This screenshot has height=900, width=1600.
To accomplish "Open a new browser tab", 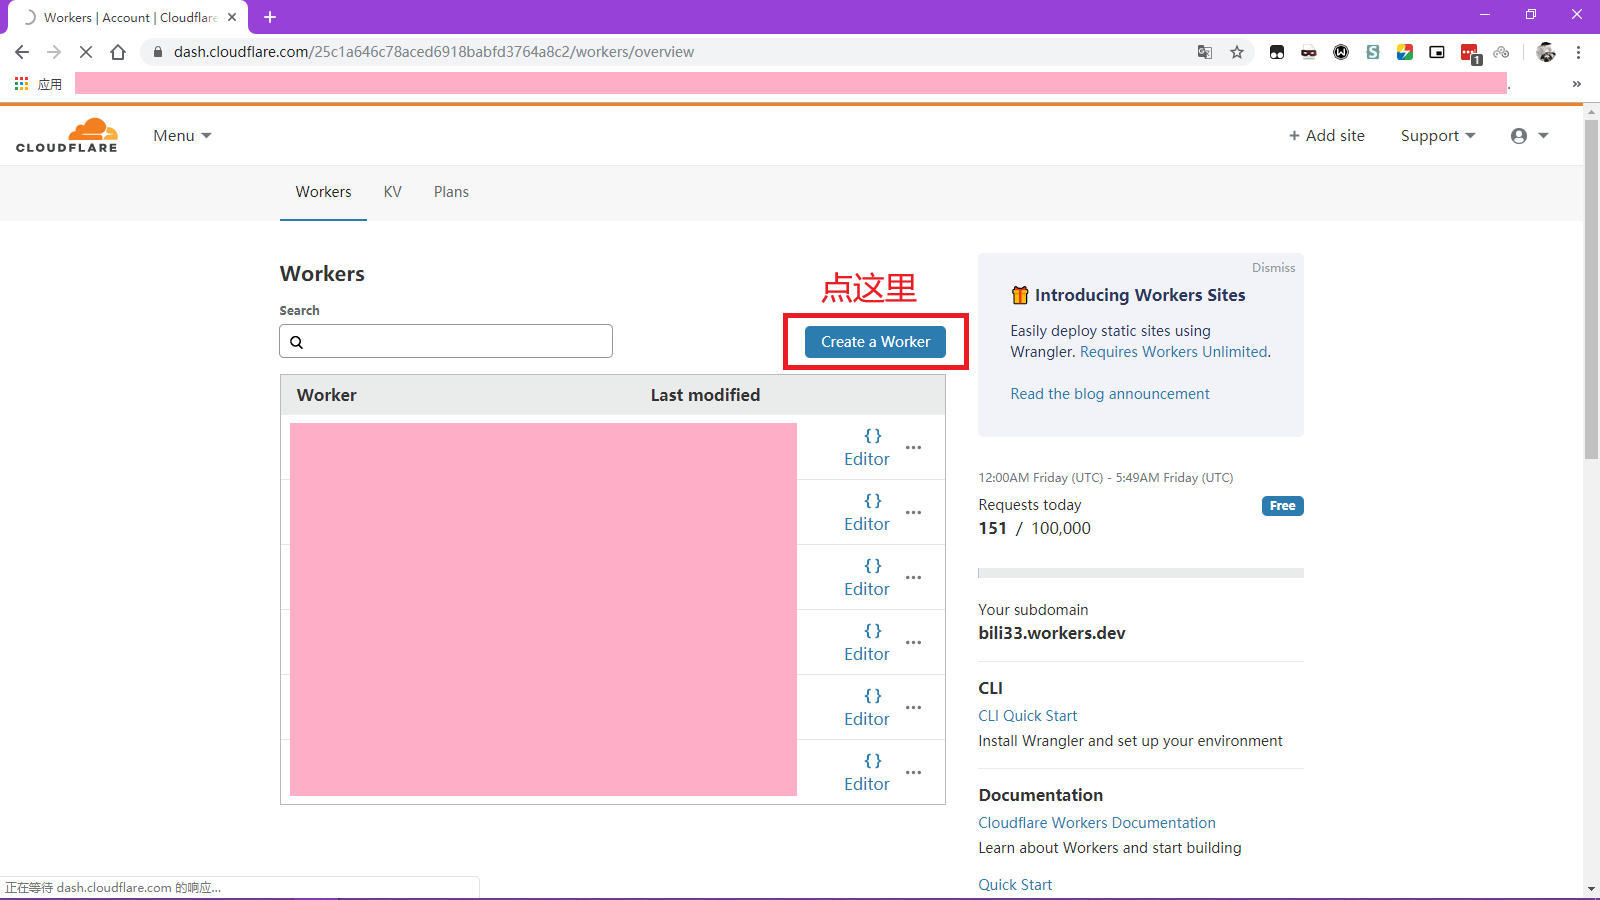I will [x=270, y=17].
